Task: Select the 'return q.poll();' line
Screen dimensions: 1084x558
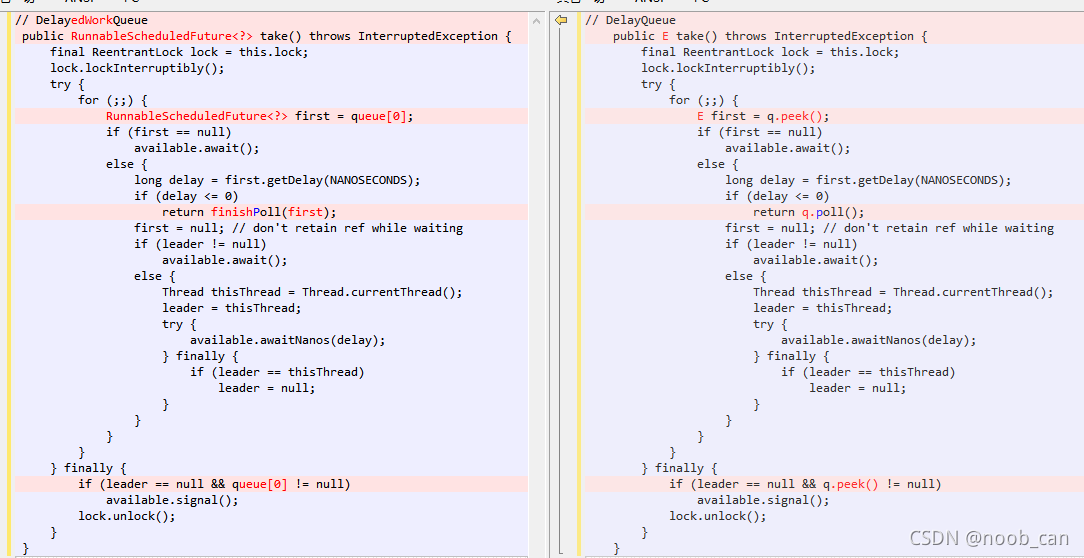Action: click(x=809, y=212)
